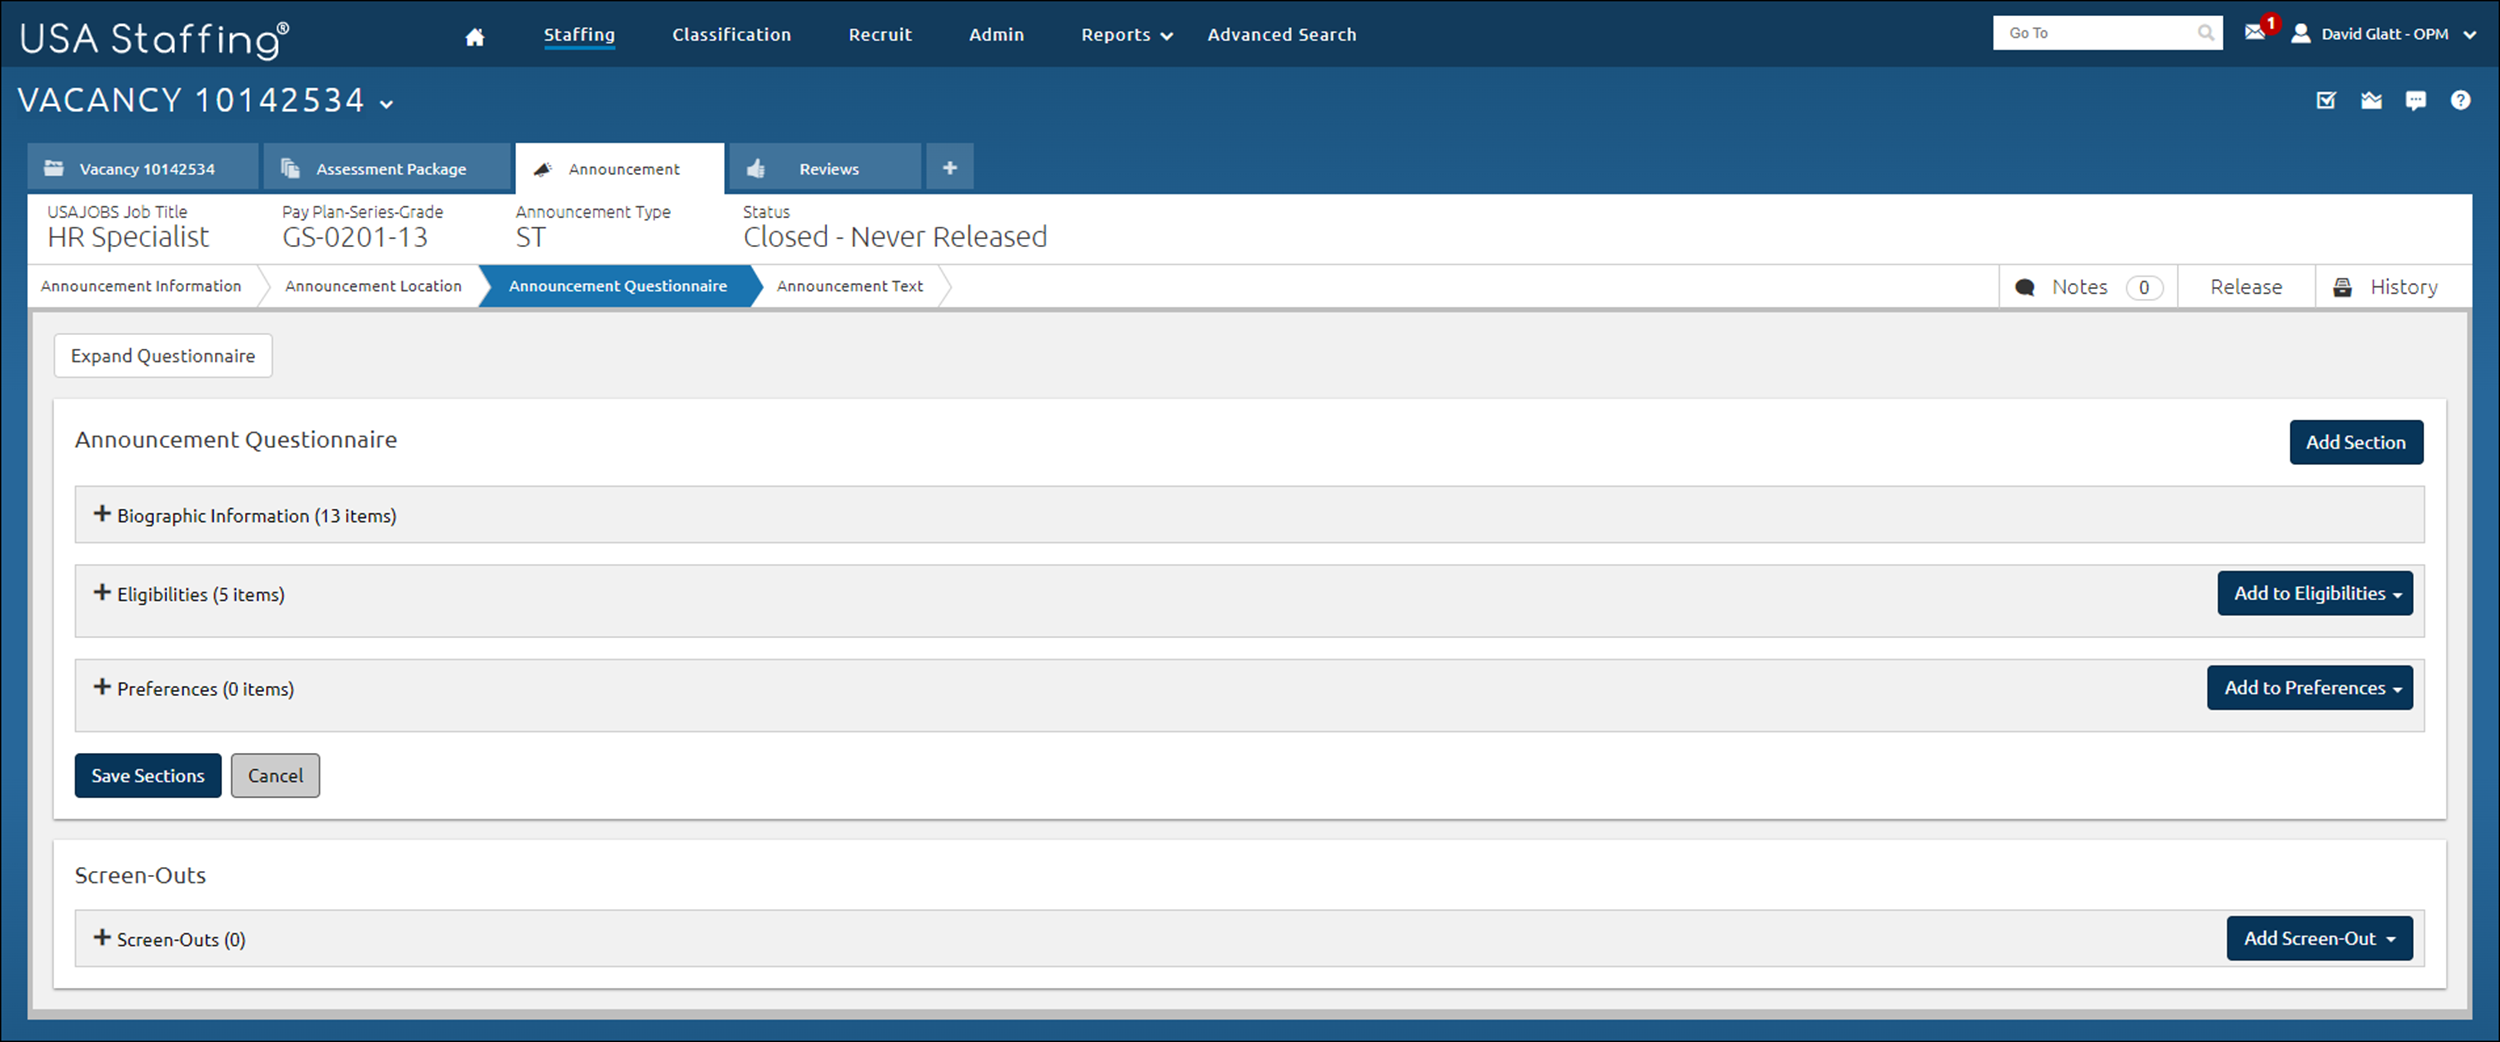Click the megaphone icon on Announcement tab
This screenshot has width=2500, height=1042.
coord(542,169)
